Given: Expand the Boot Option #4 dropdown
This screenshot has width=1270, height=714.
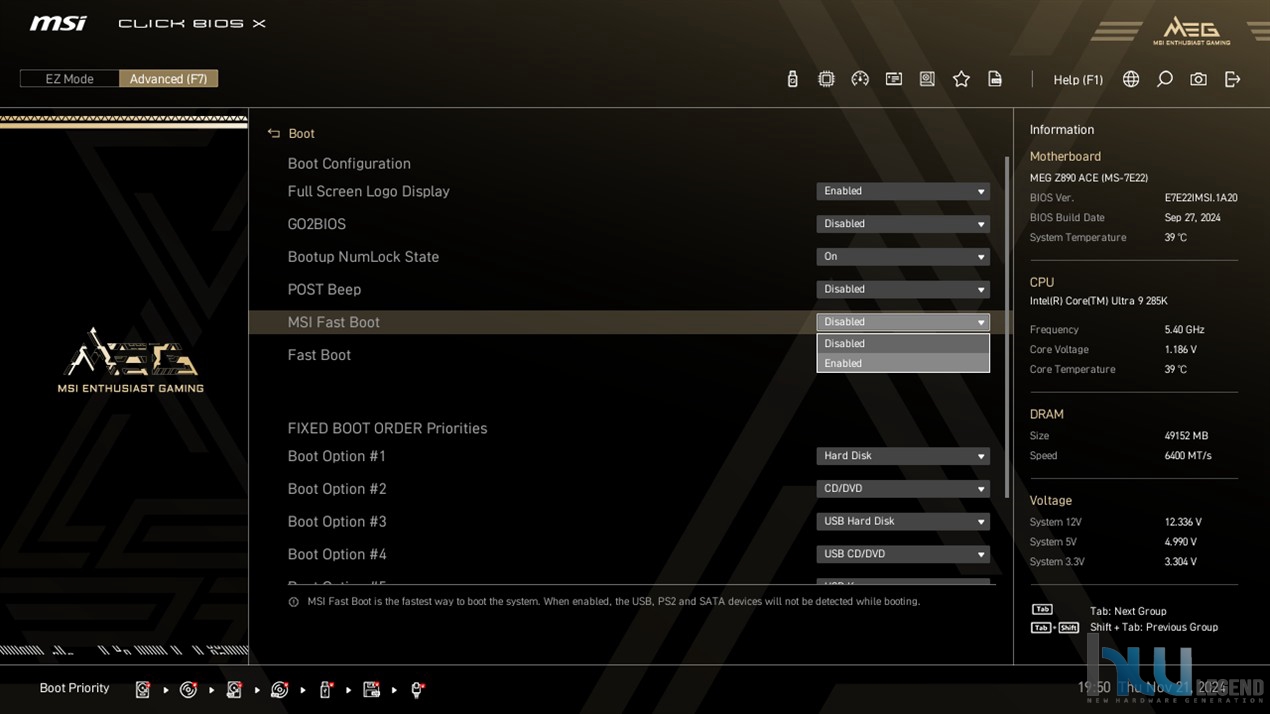Looking at the screenshot, I should [903, 554].
